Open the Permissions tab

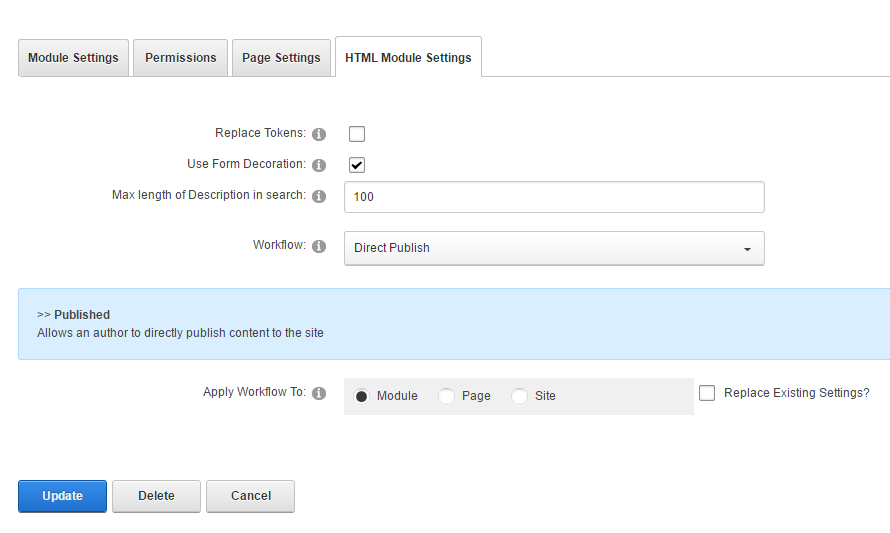180,58
